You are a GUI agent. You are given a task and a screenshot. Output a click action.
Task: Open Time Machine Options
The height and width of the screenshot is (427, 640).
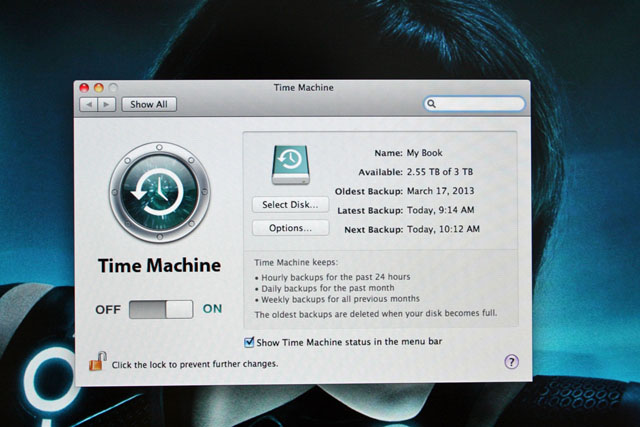point(290,228)
